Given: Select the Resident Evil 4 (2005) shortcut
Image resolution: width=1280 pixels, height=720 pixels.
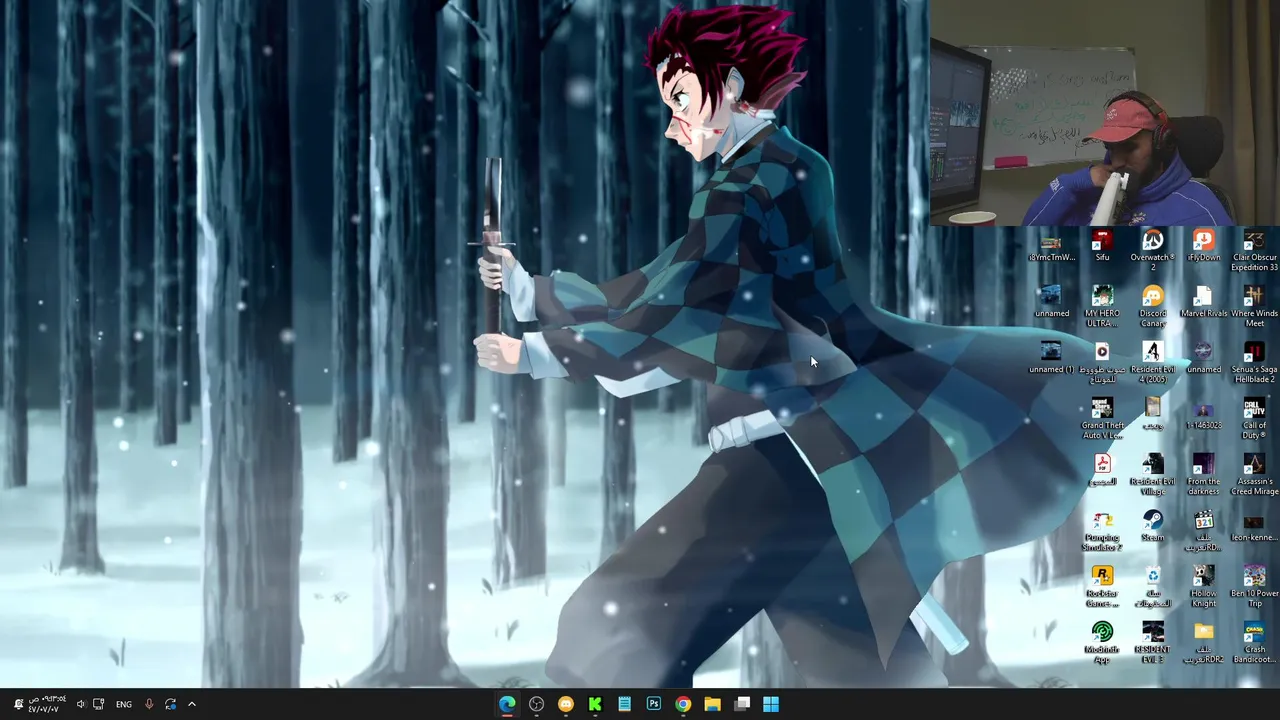Looking at the screenshot, I should [x=1153, y=362].
